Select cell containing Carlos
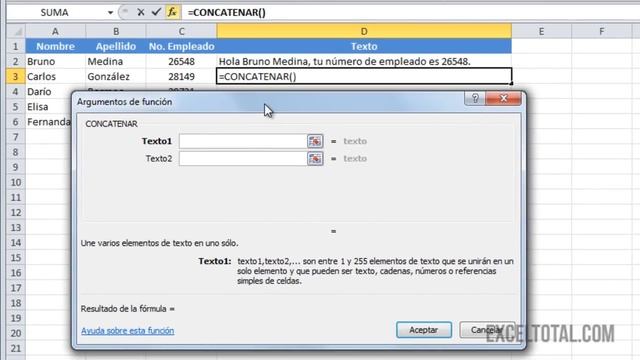This screenshot has height=360, width=640. point(56,76)
